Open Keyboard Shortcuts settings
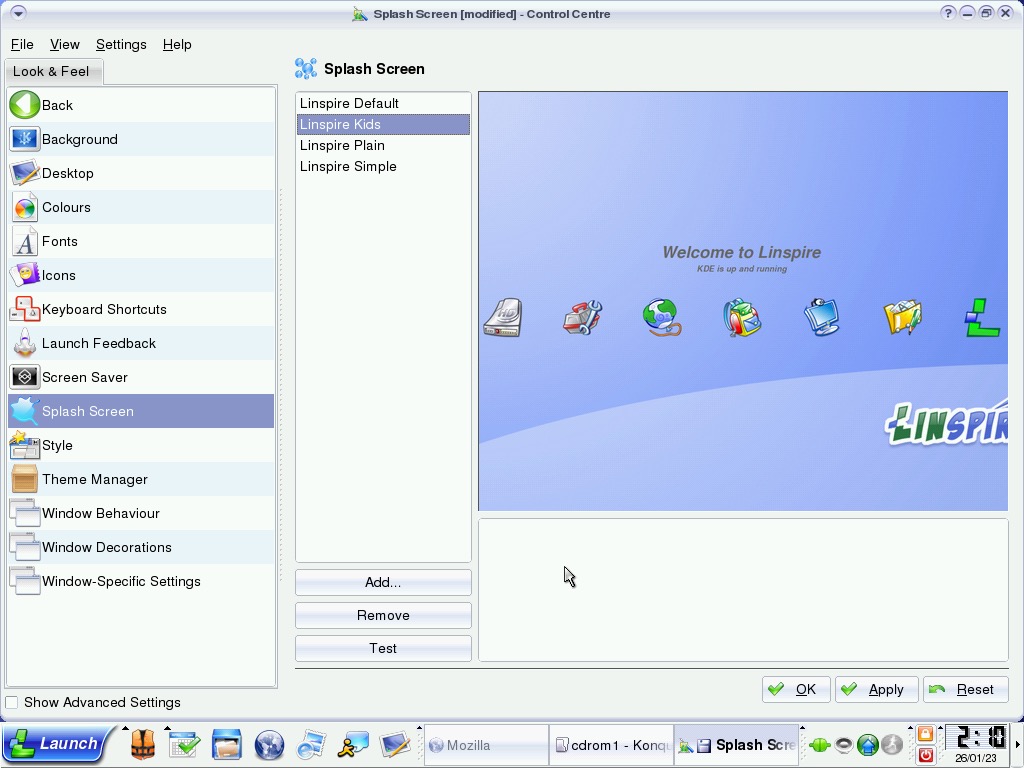1024x768 pixels. click(x=104, y=309)
